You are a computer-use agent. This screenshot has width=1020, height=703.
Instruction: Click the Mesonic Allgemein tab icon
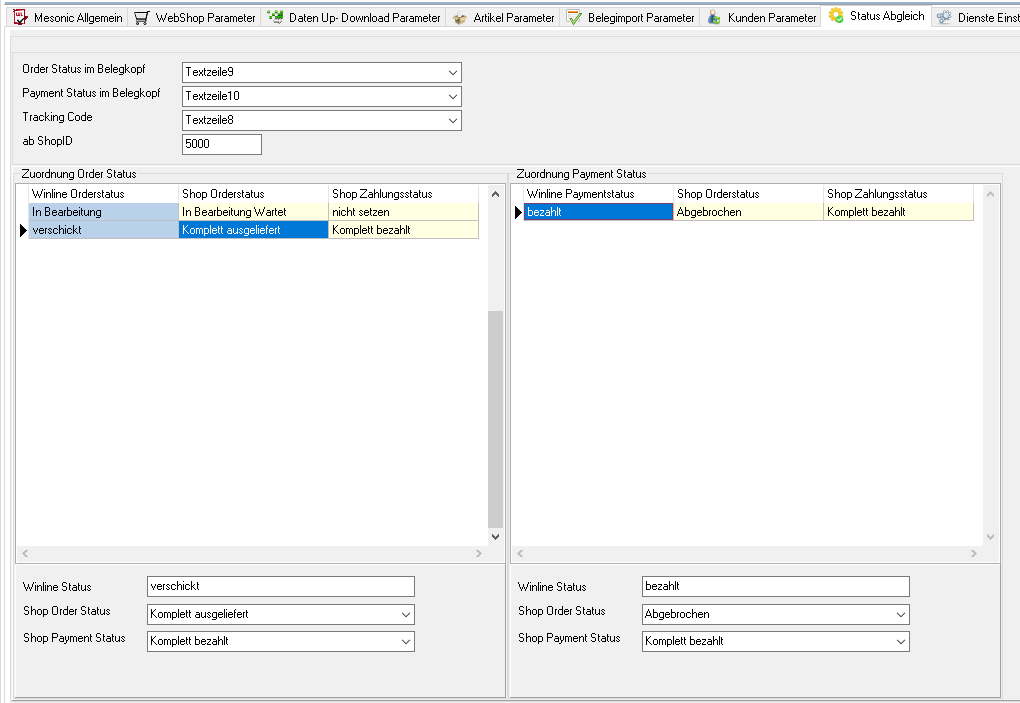[x=19, y=18]
